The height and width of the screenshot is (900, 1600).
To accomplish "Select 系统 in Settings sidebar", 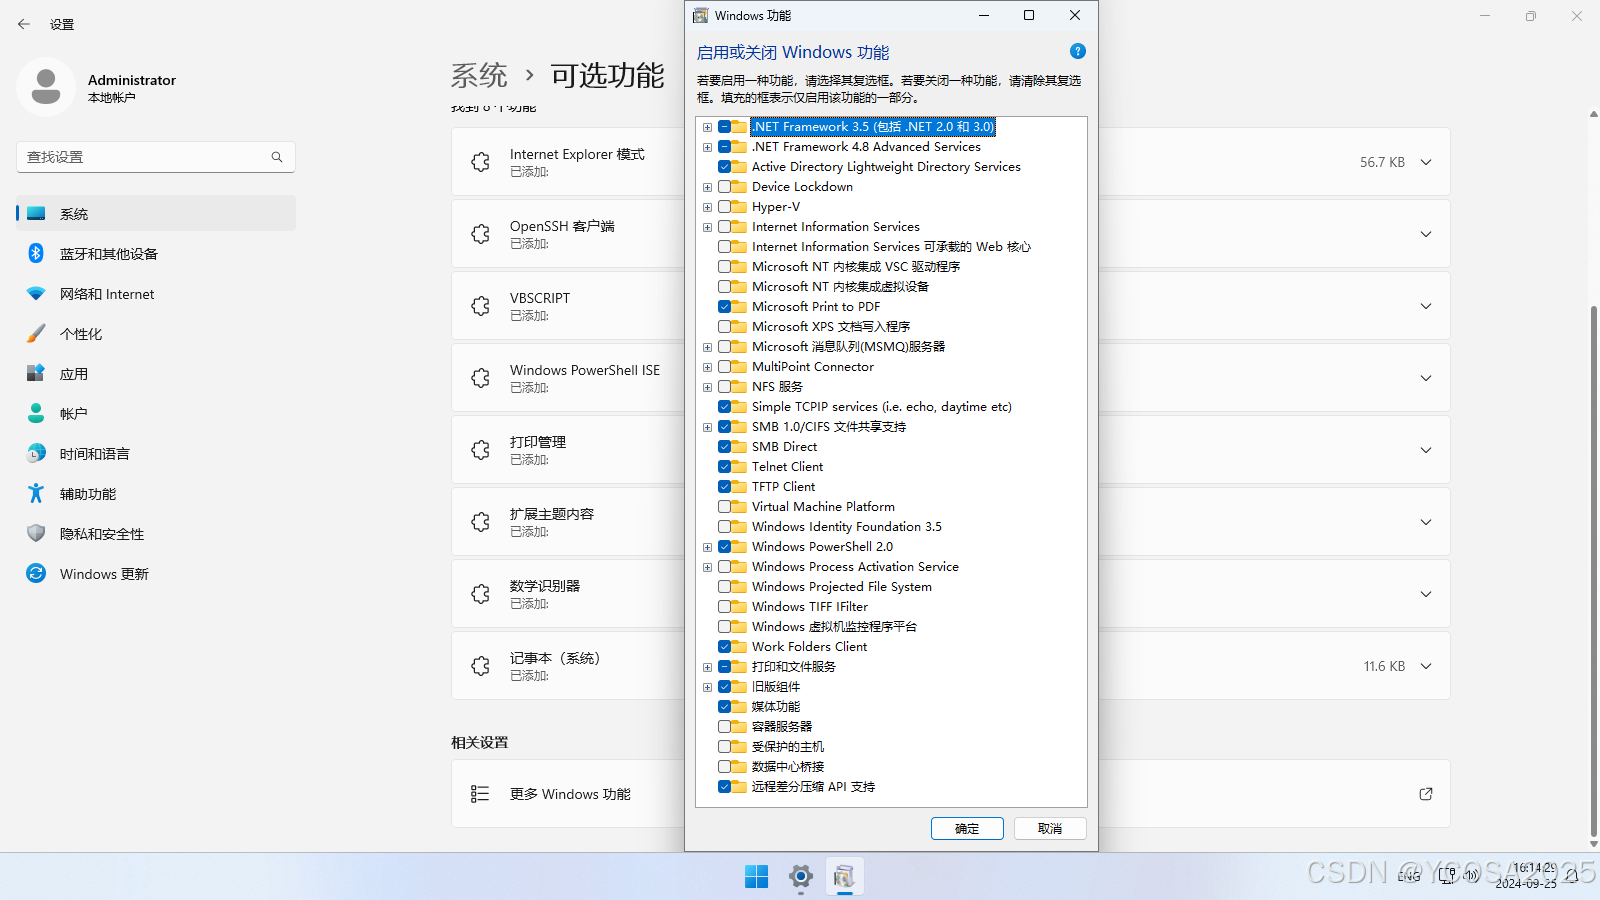I will (x=156, y=214).
